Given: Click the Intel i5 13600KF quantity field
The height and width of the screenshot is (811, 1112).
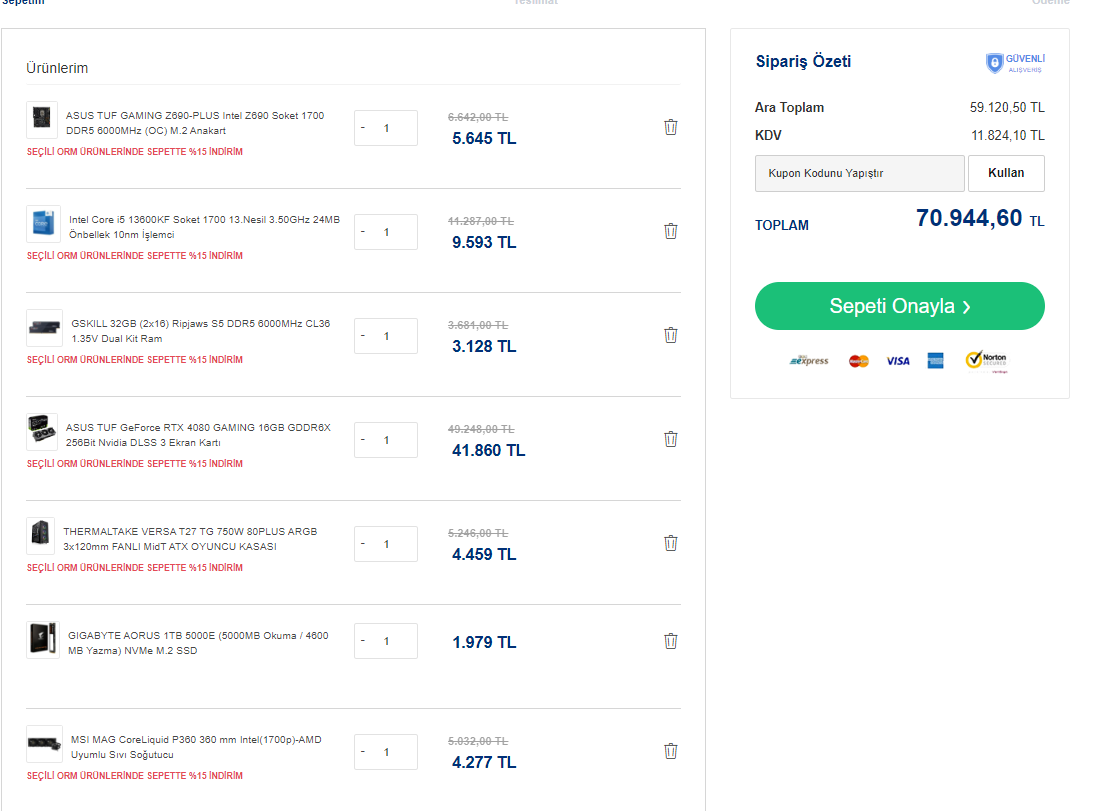Looking at the screenshot, I should pos(387,232).
